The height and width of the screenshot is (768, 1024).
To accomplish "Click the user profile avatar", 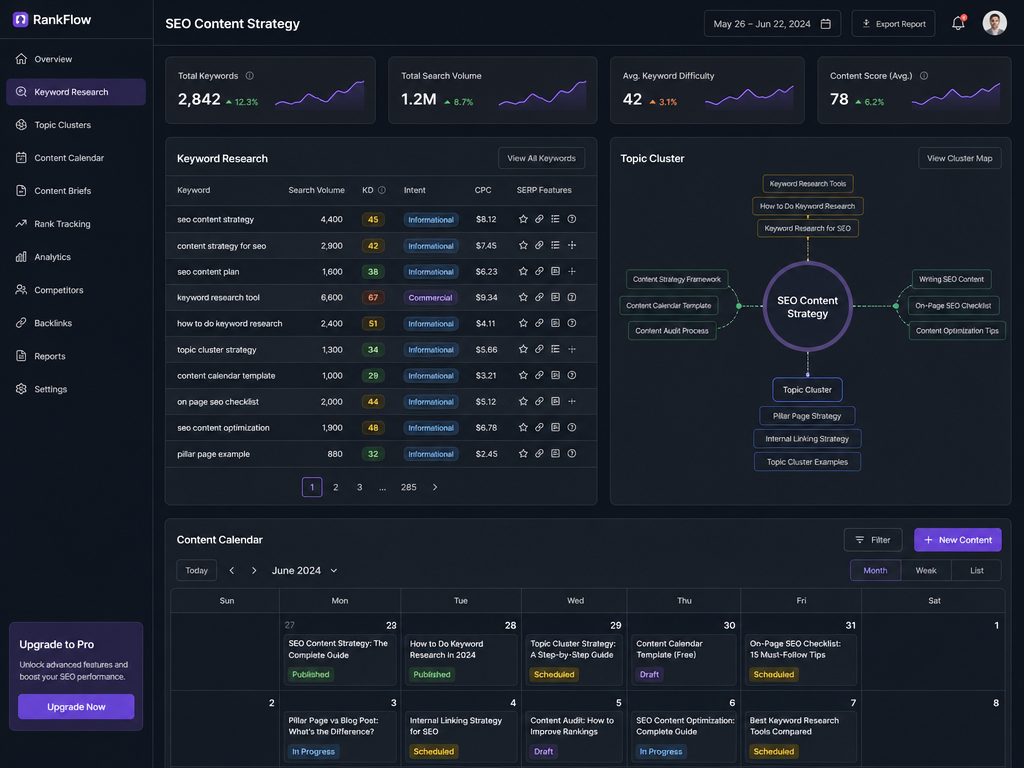I will (994, 24).
